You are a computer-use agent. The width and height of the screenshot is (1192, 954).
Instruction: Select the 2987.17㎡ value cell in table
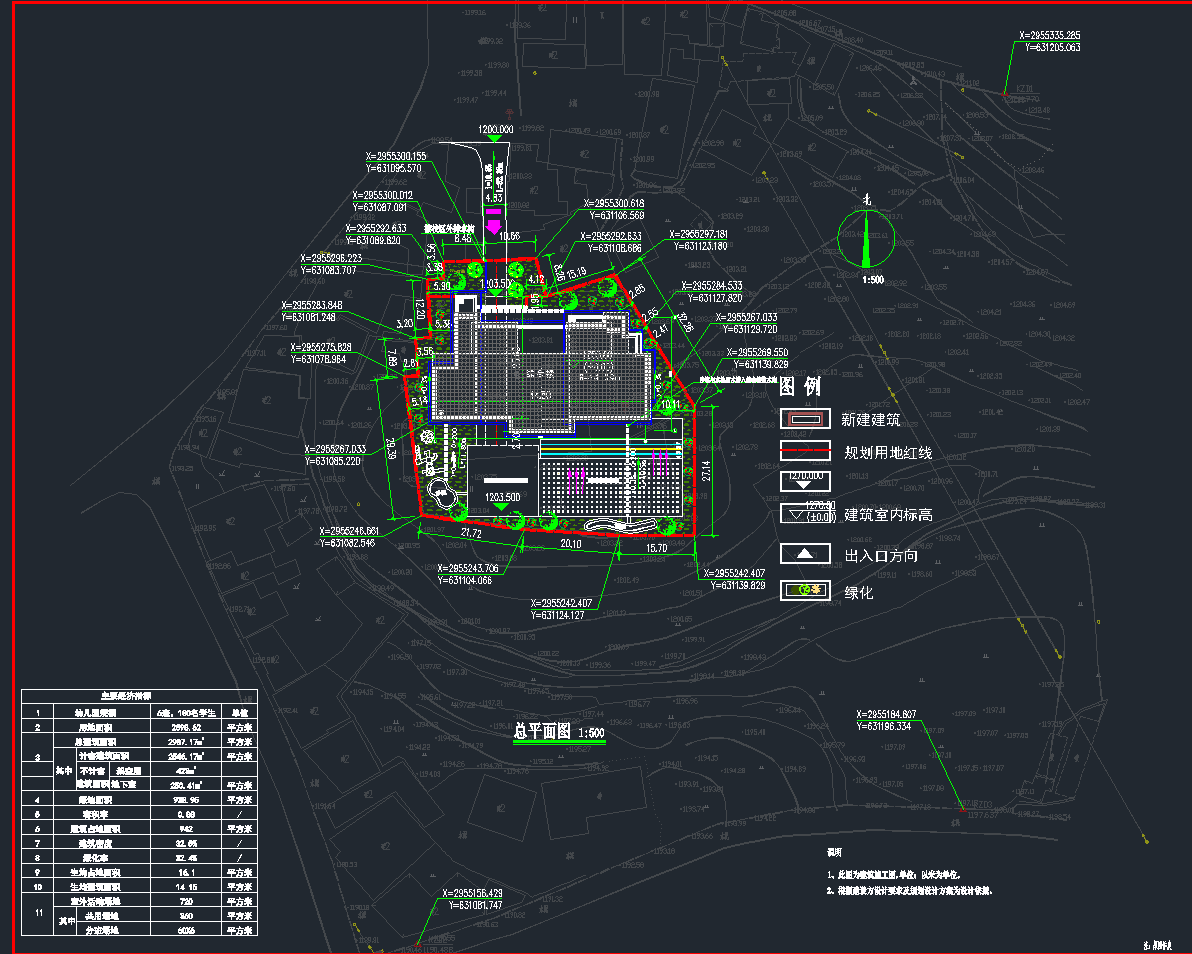(181, 742)
